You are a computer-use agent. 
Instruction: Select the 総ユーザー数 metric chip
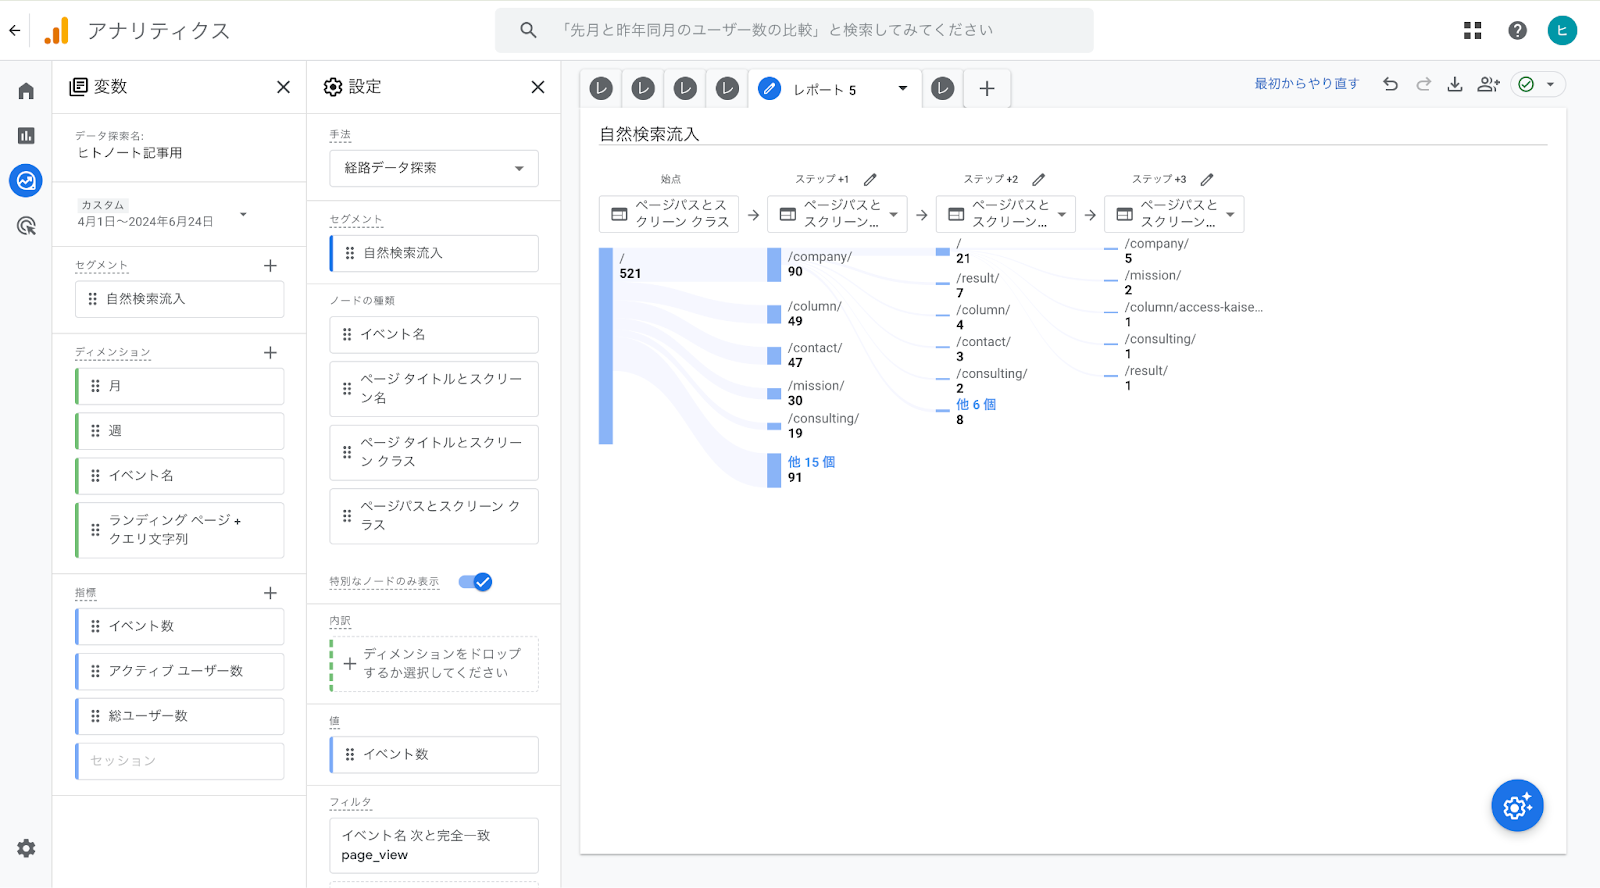coord(179,716)
